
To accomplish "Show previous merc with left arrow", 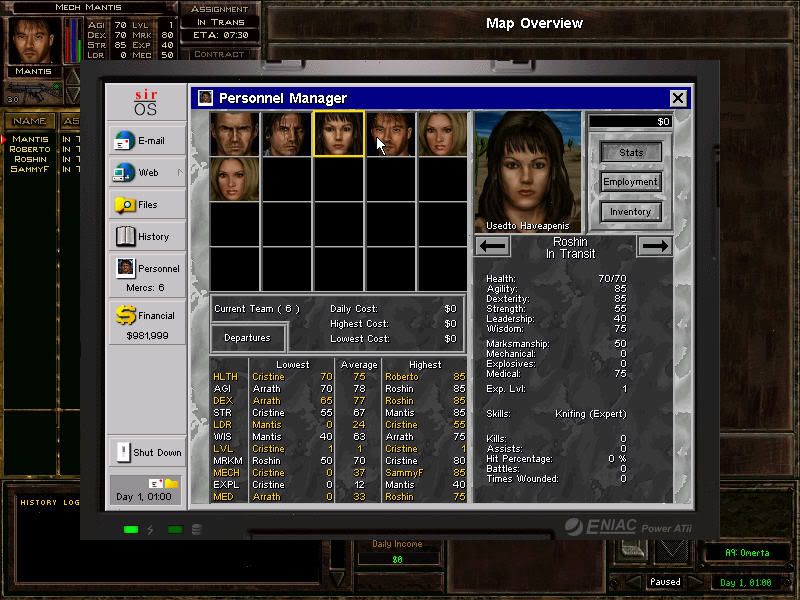I will pyautogui.click(x=493, y=246).
